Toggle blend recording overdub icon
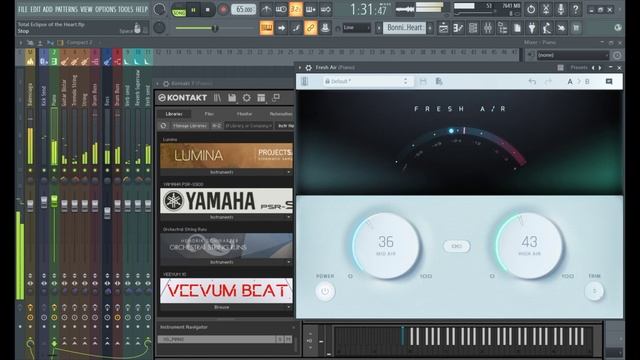The width and height of the screenshot is (640, 360). tap(310, 9)
